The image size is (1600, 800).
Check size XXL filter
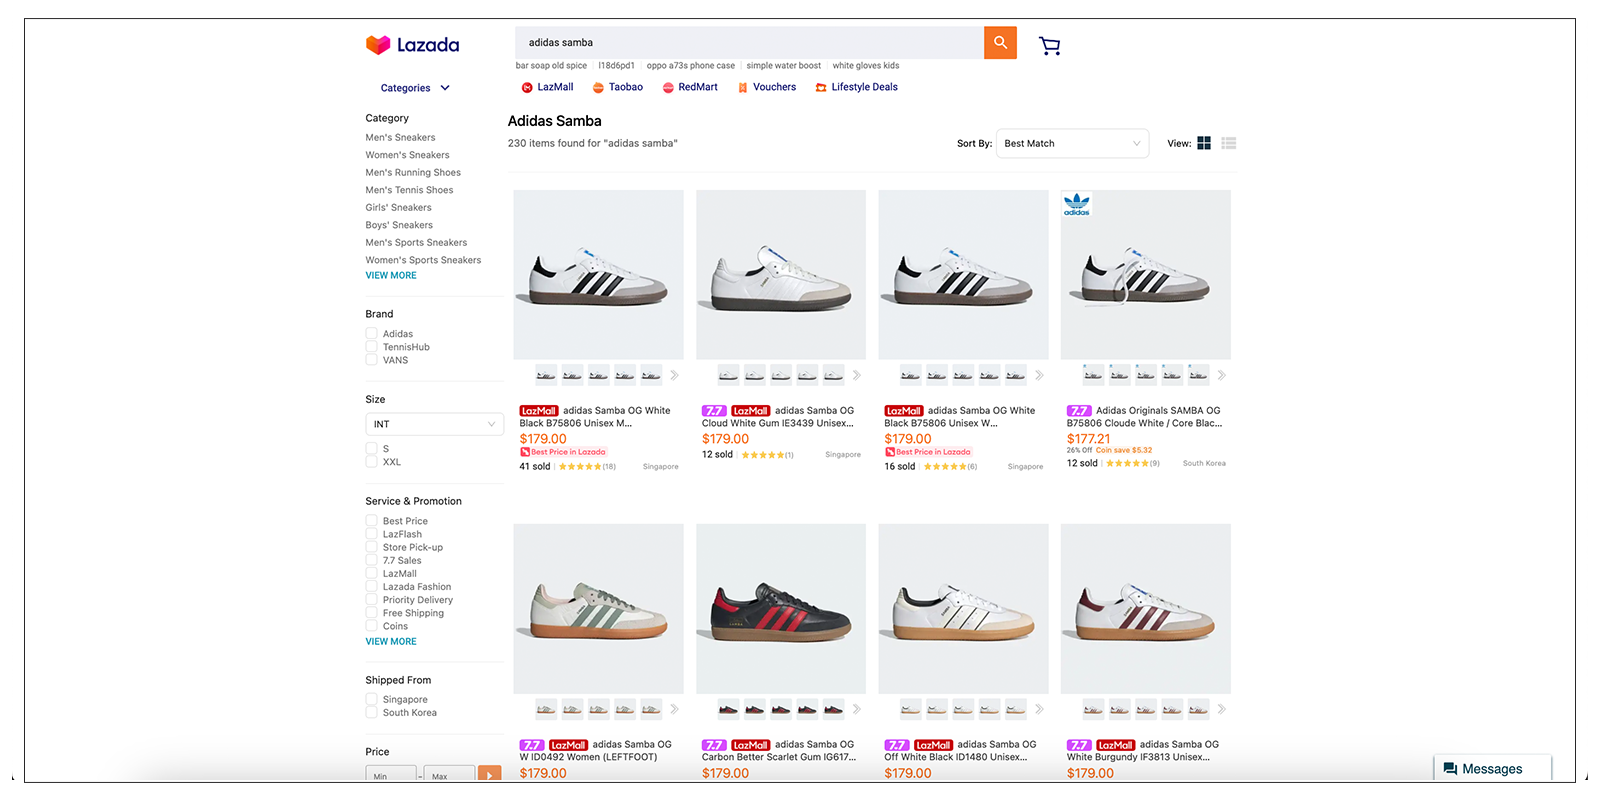point(371,462)
